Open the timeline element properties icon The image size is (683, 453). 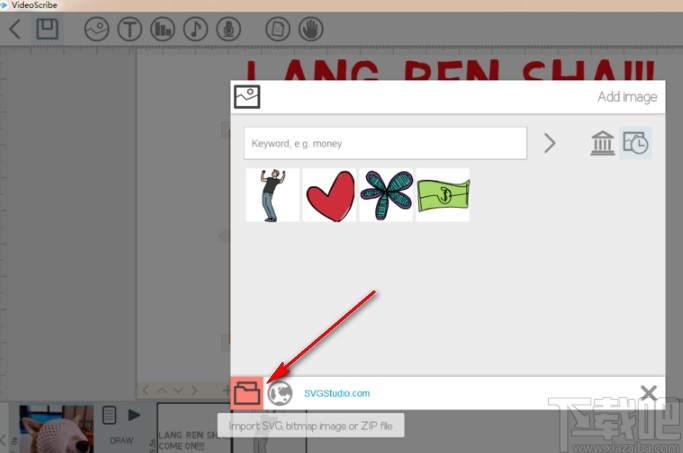pyautogui.click(x=109, y=415)
